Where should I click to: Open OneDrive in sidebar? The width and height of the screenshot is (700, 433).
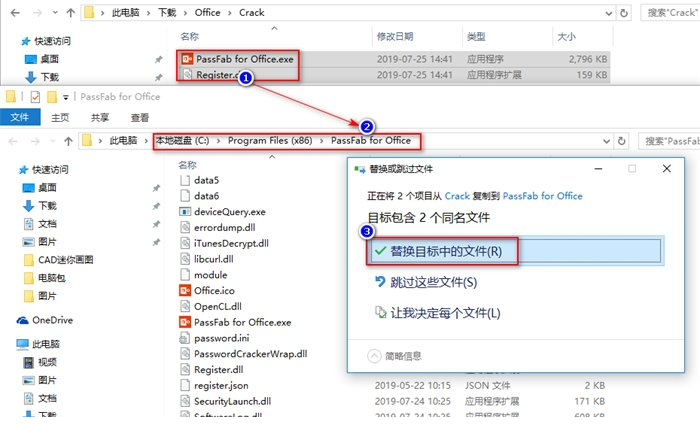pyautogui.click(x=52, y=320)
